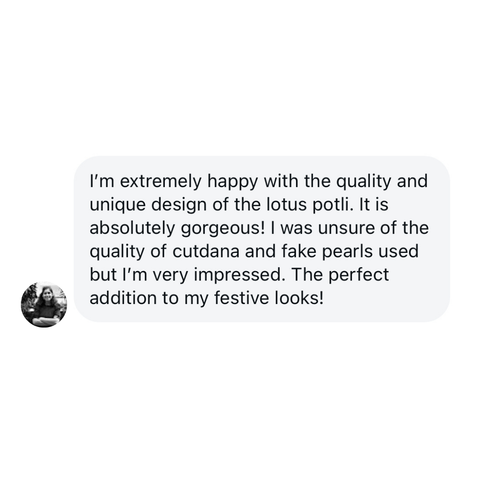Click the word "happy" in the message
Image resolution: width=480 pixels, height=480 pixels.
click(233, 183)
